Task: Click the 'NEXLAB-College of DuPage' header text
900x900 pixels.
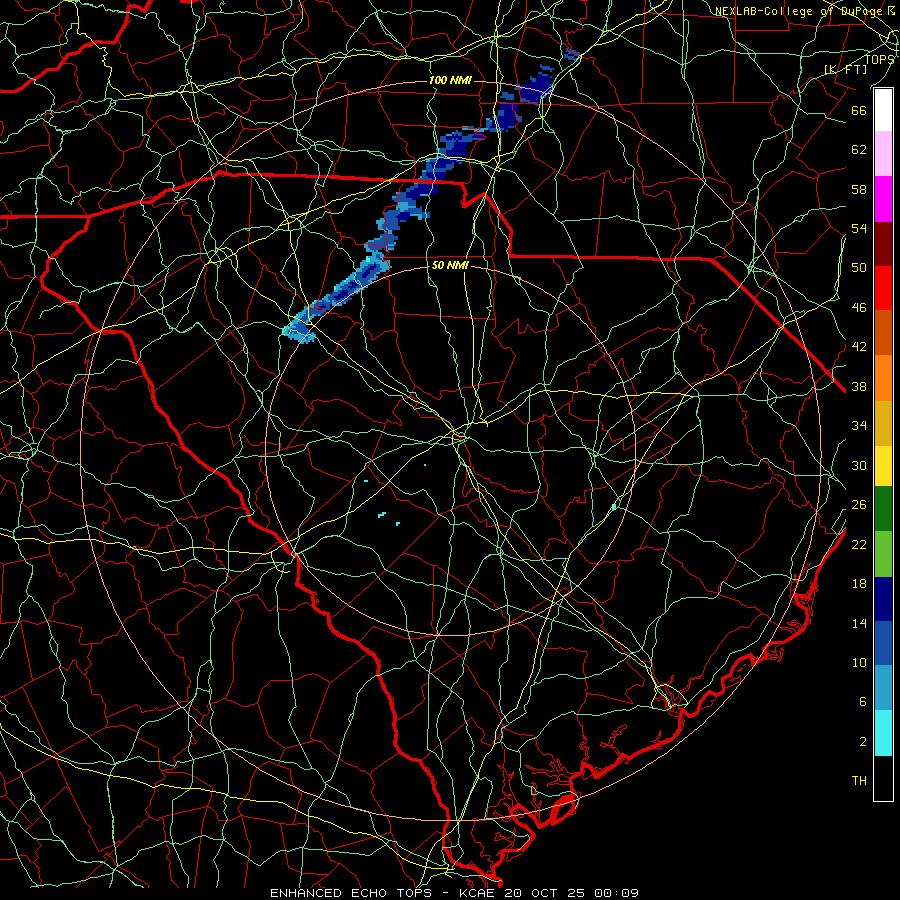Action: click(800, 11)
